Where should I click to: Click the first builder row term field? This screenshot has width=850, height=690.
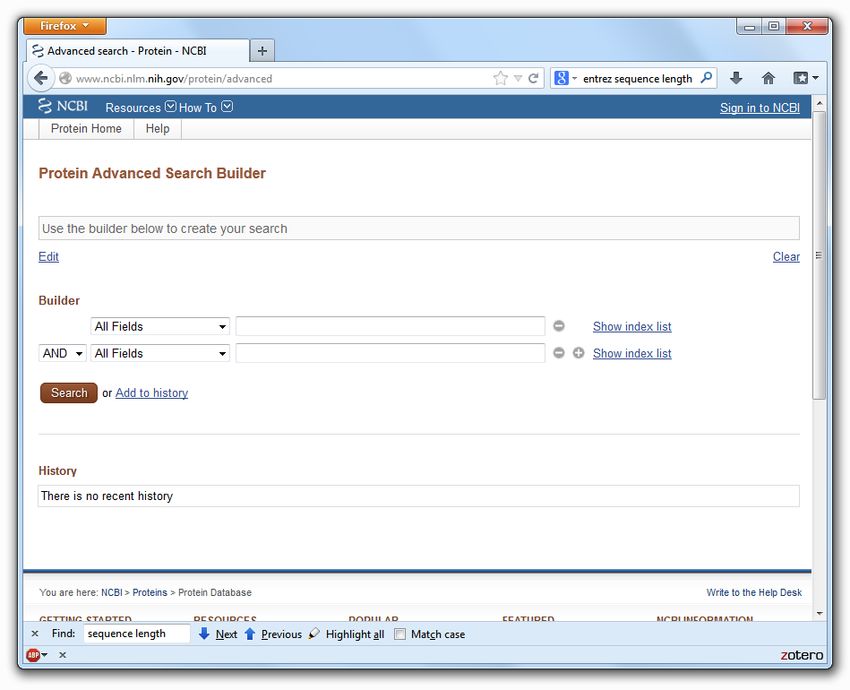pyautogui.click(x=390, y=326)
